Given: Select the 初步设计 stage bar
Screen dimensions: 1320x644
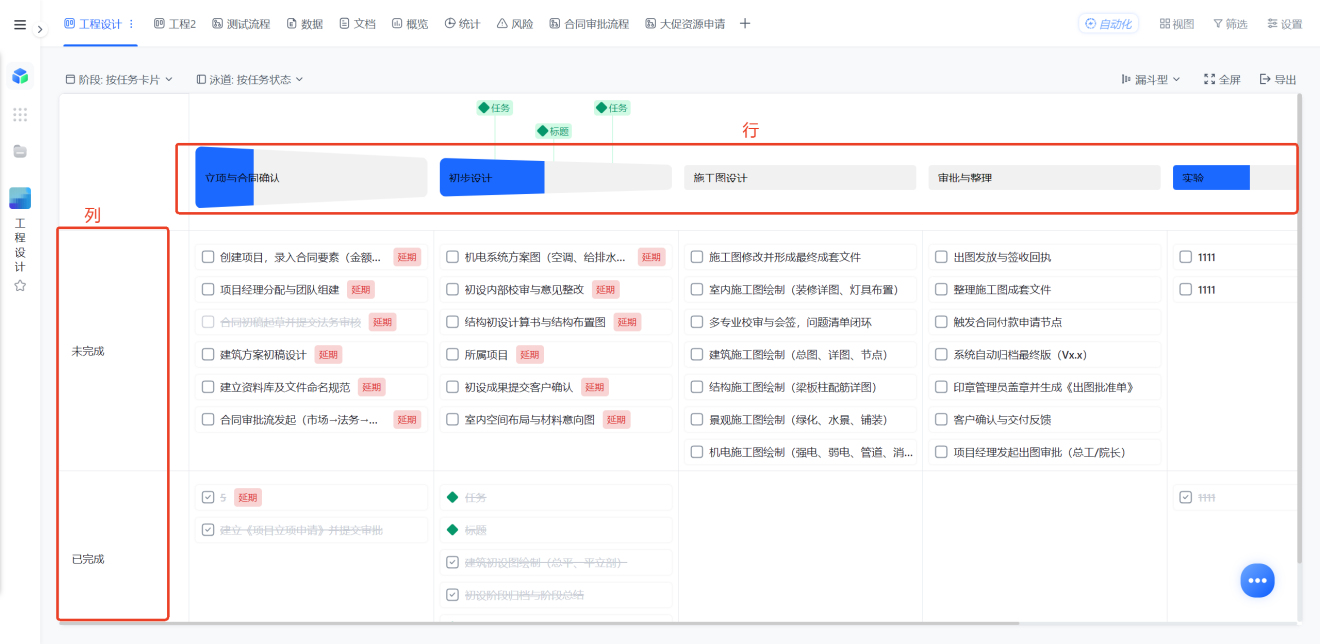Looking at the screenshot, I should (x=555, y=177).
